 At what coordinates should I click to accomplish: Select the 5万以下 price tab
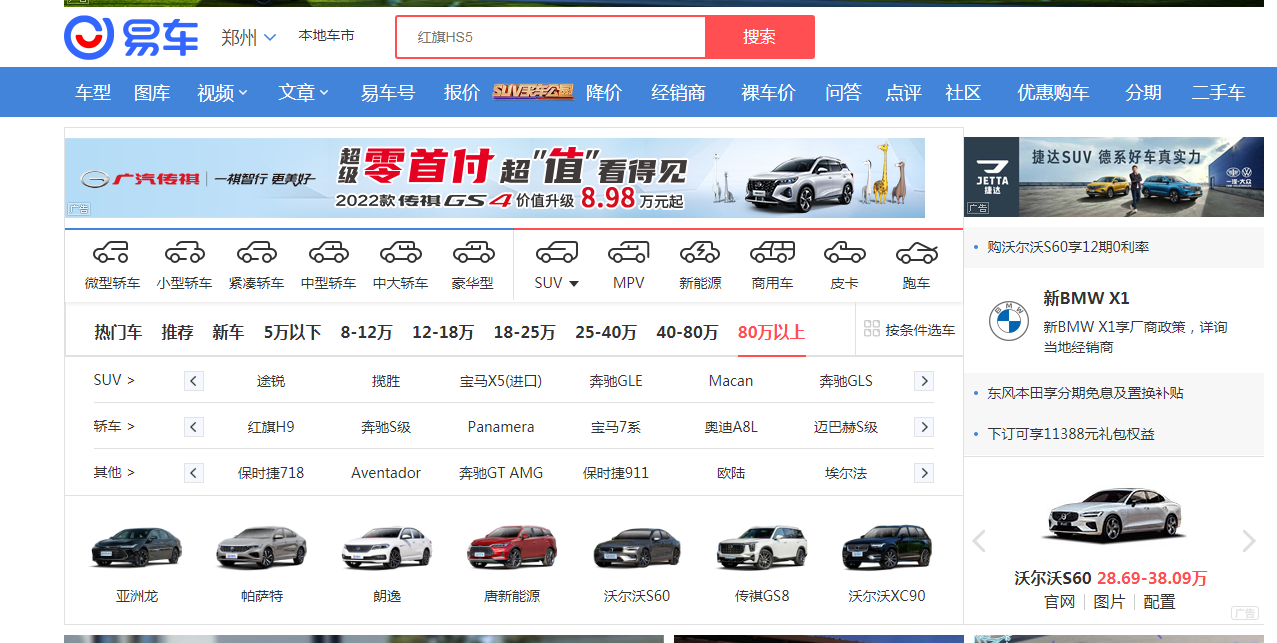[292, 332]
